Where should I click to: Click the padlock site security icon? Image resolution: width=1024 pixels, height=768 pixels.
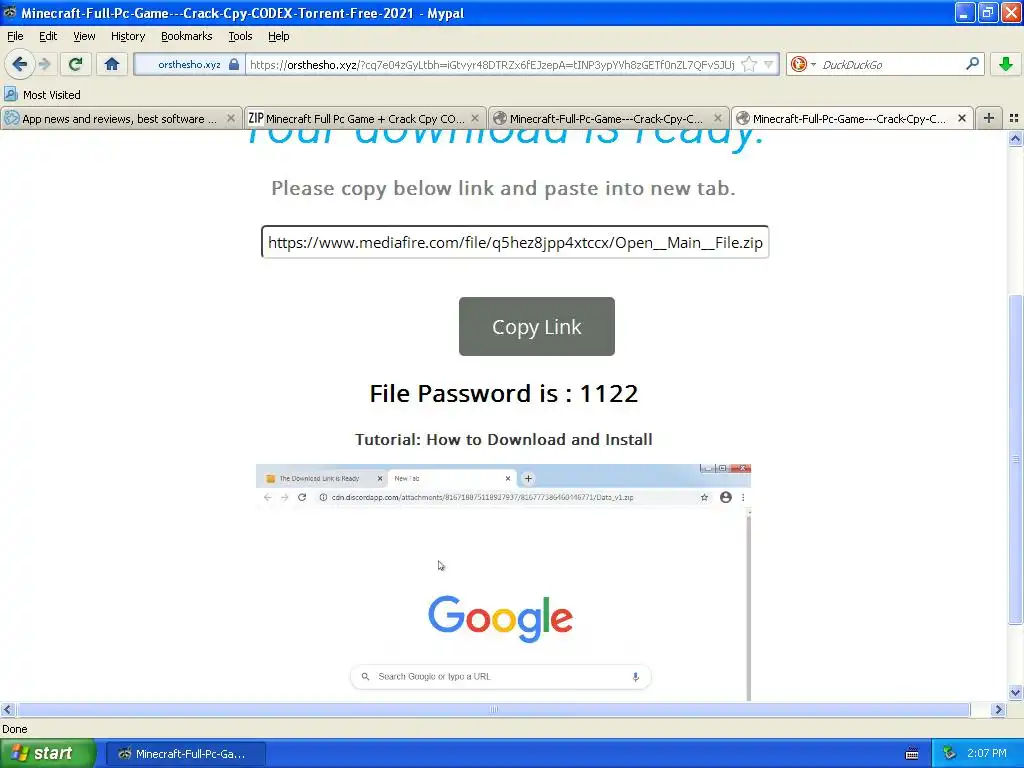tap(234, 64)
